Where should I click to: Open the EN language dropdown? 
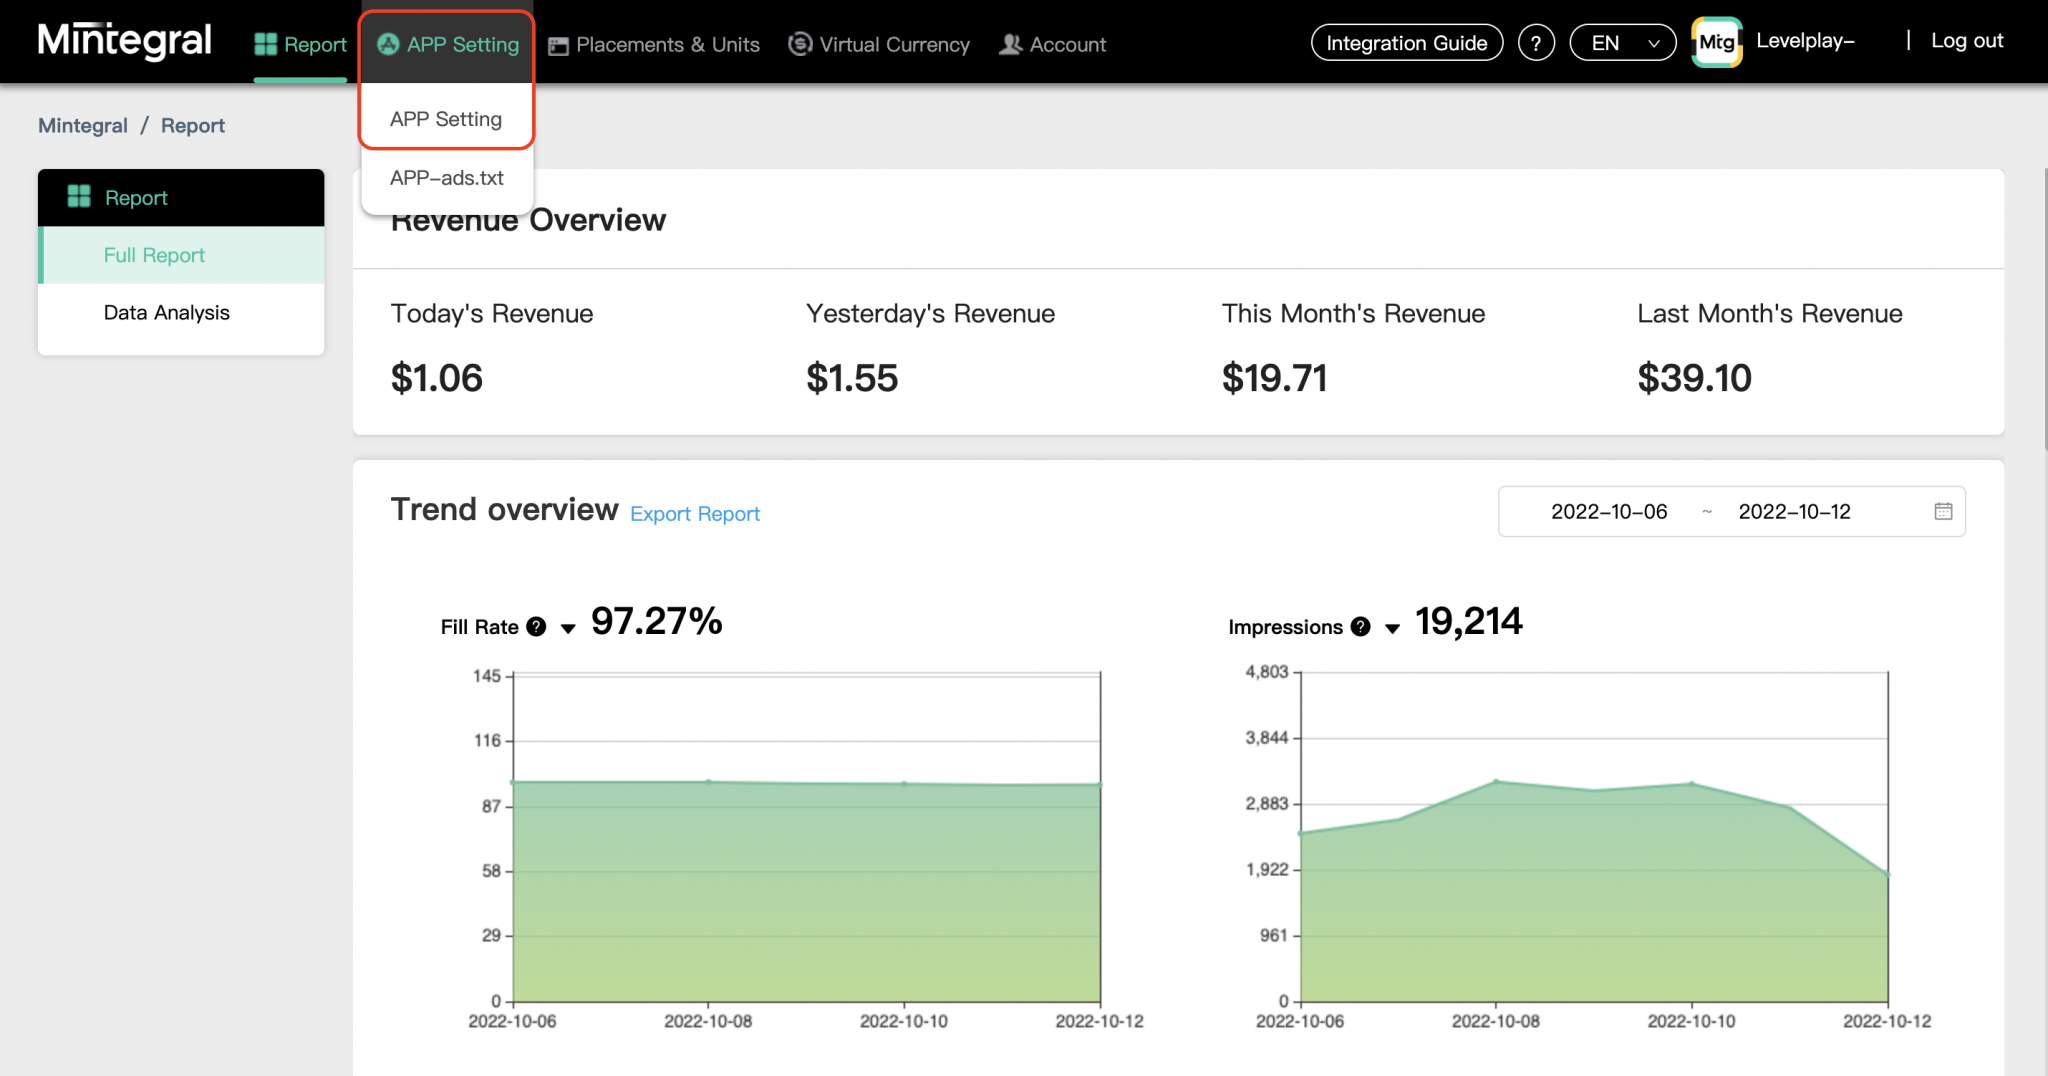coord(1621,42)
